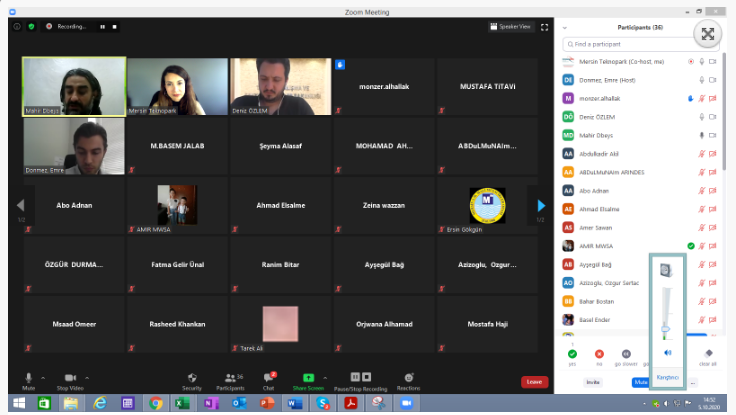This screenshot has width=736, height=415.
Task: Click the green encryption shield icon
Action: 31,27
